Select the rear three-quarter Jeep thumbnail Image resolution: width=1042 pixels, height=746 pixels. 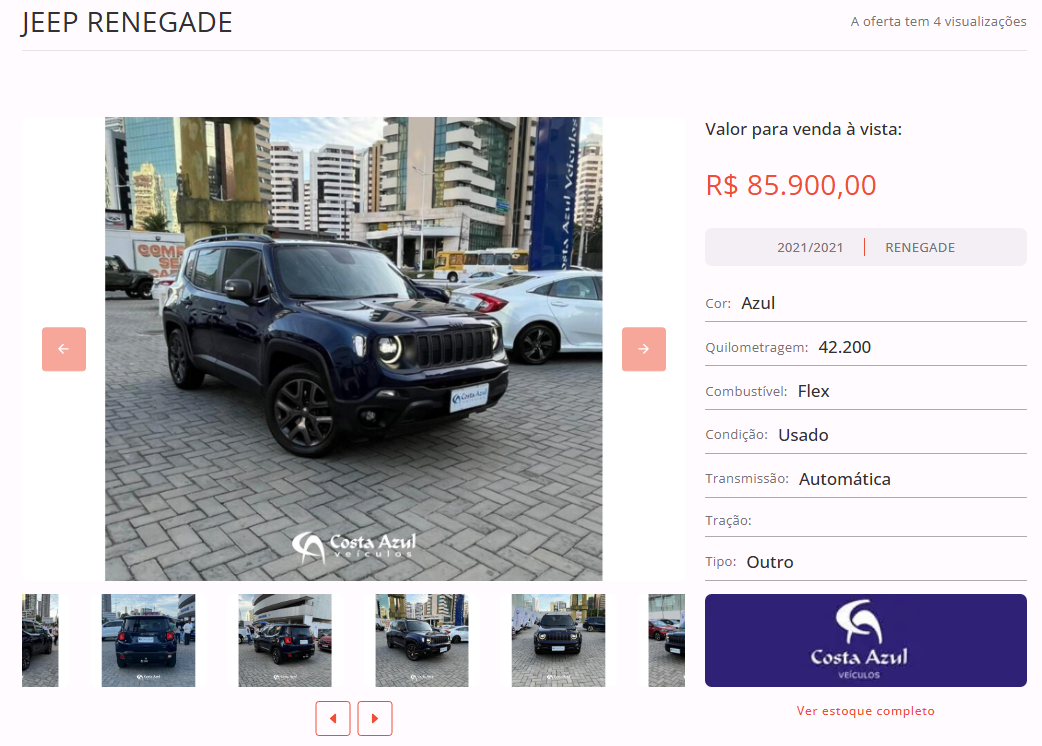point(285,640)
